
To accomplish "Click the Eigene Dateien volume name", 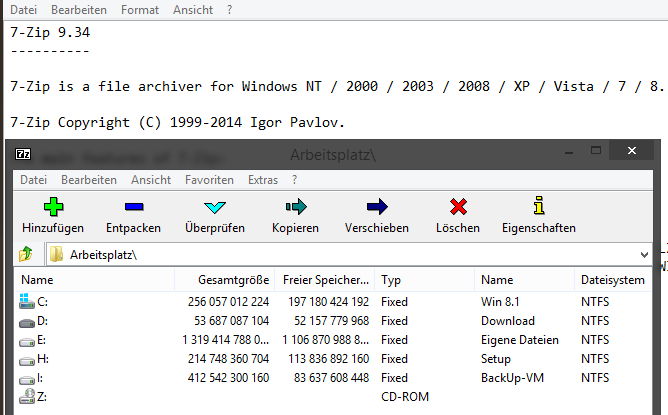I will click(520, 340).
